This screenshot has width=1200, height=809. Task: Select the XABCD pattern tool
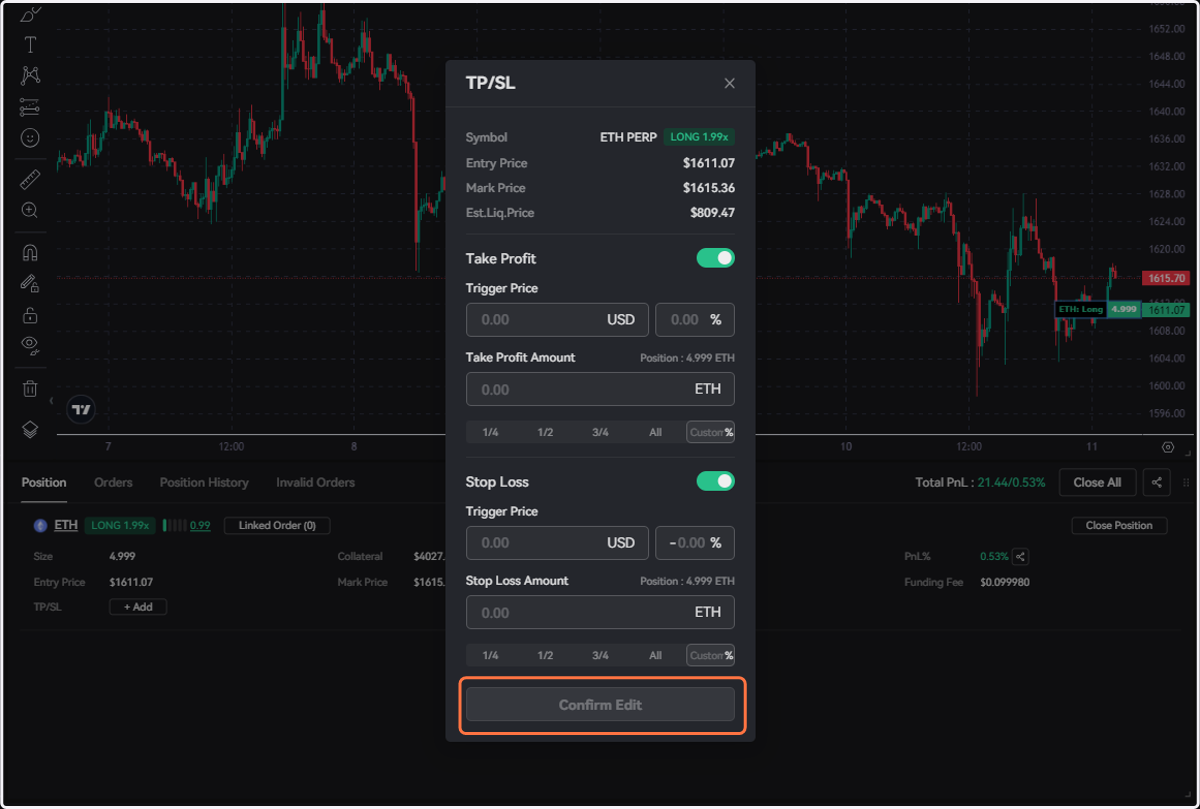pos(30,75)
